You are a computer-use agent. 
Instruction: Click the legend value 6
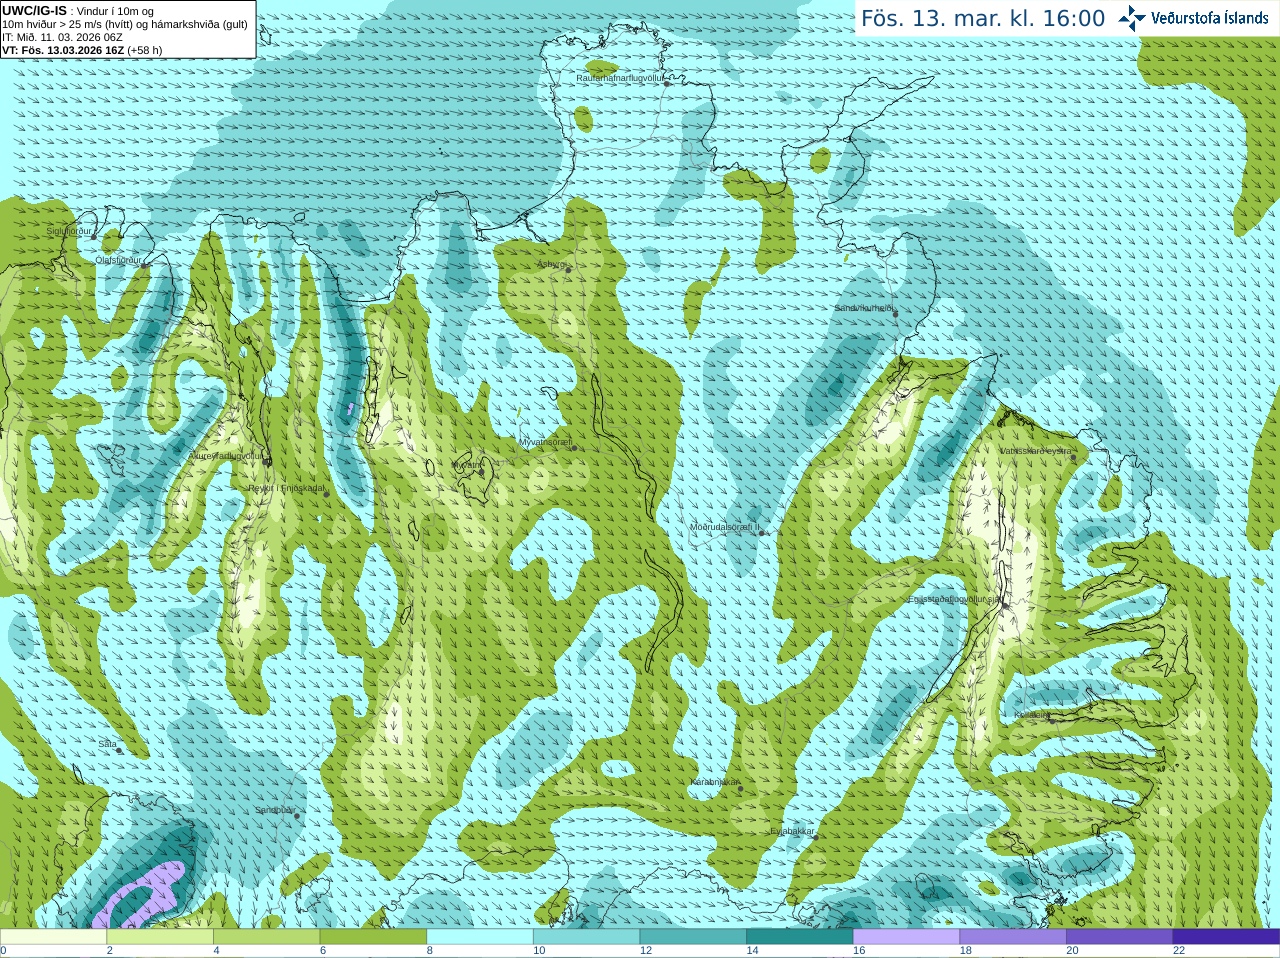coord(323,951)
